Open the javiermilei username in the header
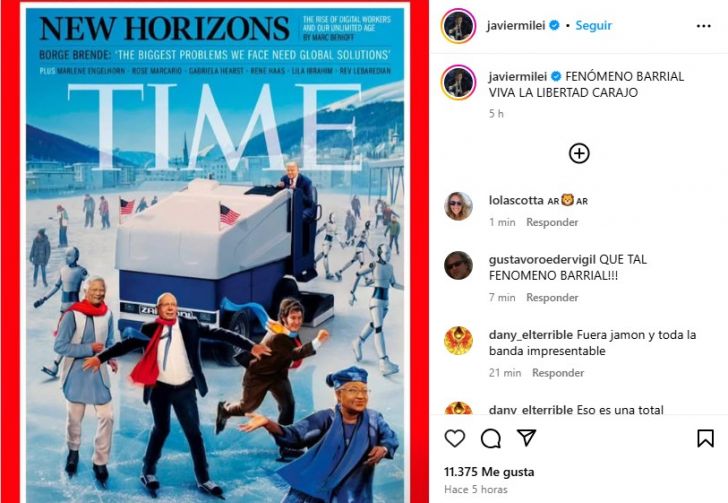This screenshot has height=503, width=728. [516, 26]
